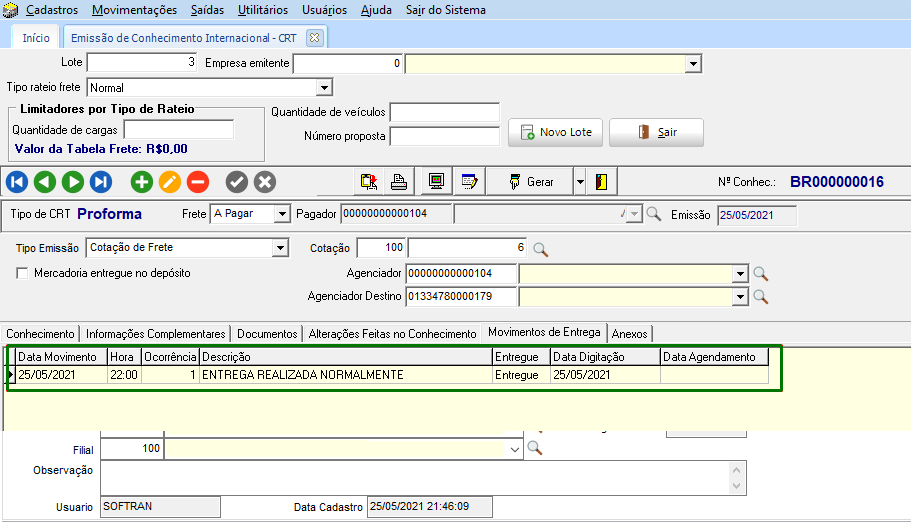Expand the Gerar button dropdown arrow
This screenshot has width=911, height=522.
coord(580,182)
